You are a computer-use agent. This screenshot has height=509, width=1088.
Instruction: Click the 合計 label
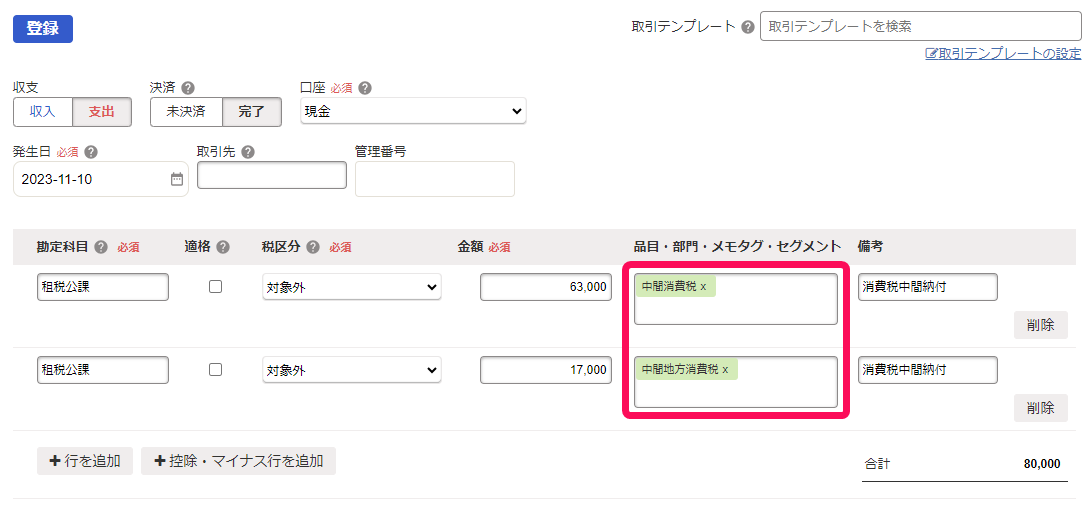click(877, 464)
